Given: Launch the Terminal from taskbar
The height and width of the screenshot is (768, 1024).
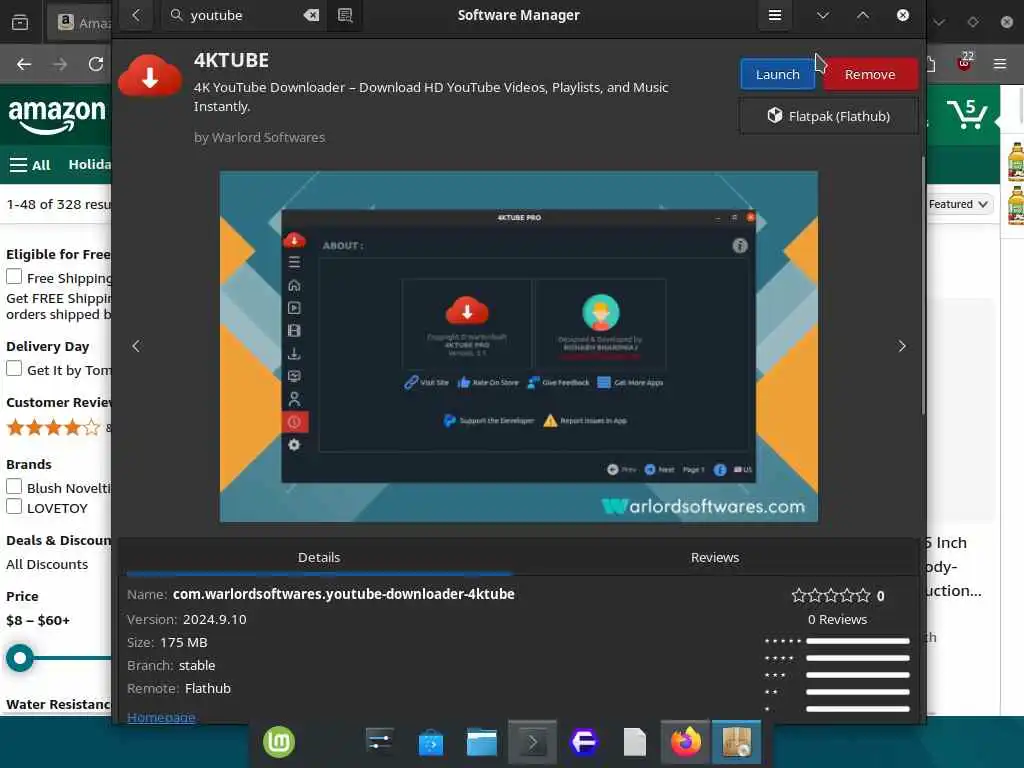Looking at the screenshot, I should coord(532,743).
